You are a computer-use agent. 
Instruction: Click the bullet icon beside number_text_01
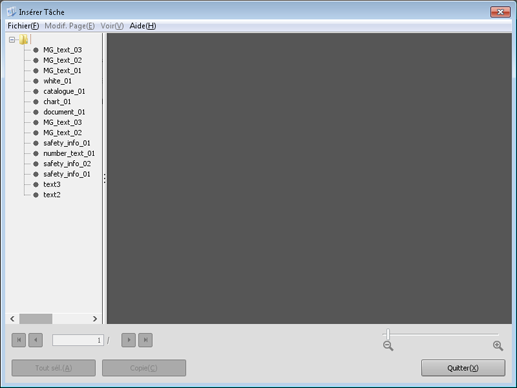(x=36, y=153)
